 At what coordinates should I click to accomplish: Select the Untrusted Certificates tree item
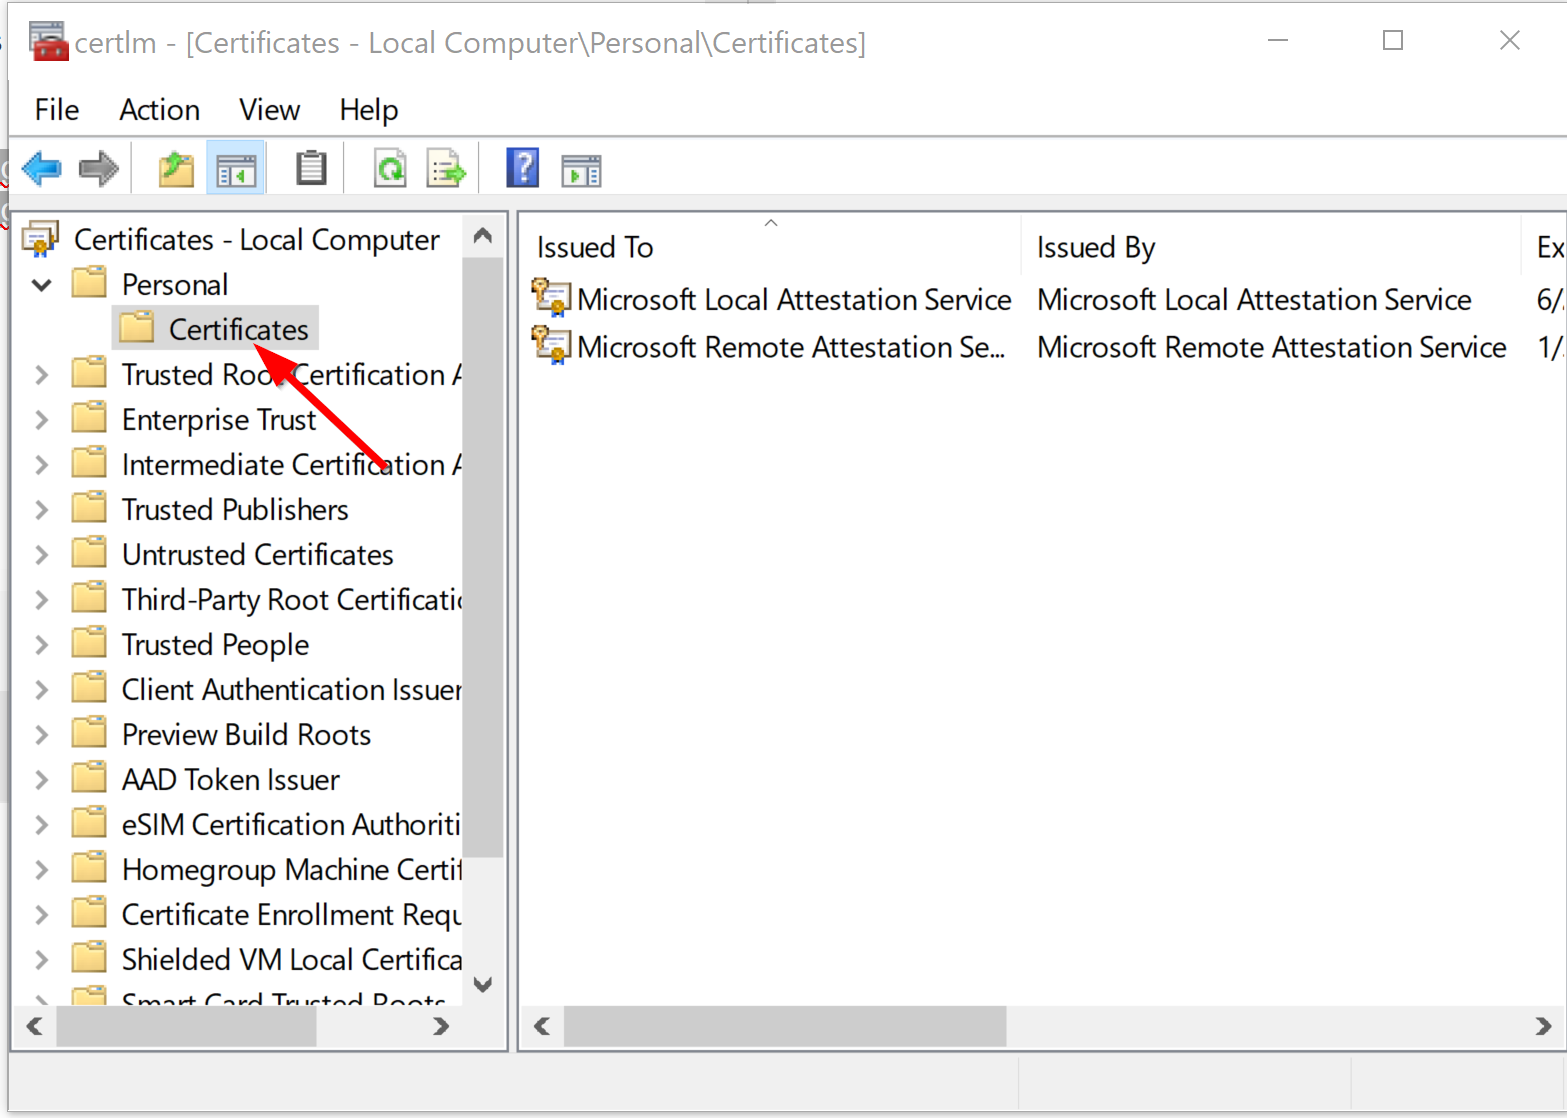click(x=257, y=554)
